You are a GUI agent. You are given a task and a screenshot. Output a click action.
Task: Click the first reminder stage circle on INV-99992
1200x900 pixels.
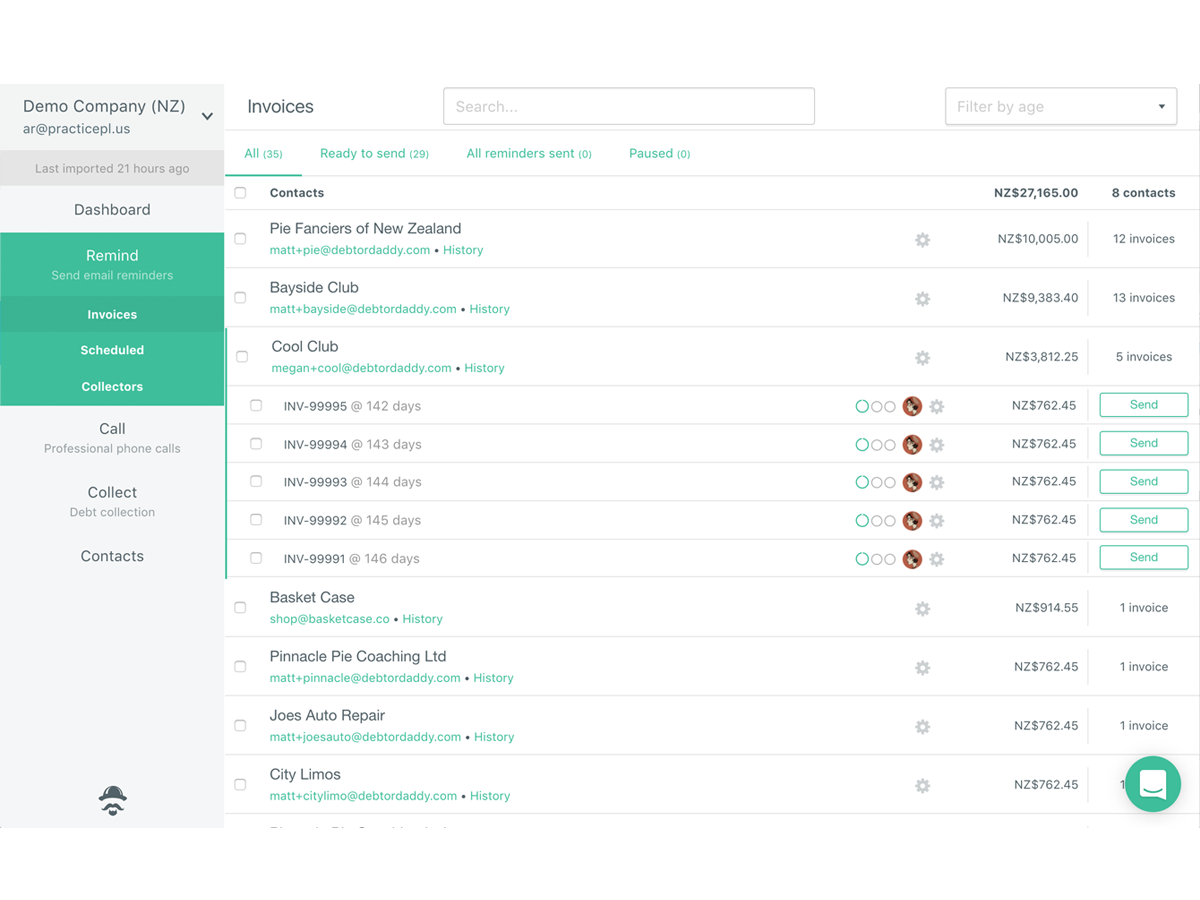pyautogui.click(x=861, y=520)
